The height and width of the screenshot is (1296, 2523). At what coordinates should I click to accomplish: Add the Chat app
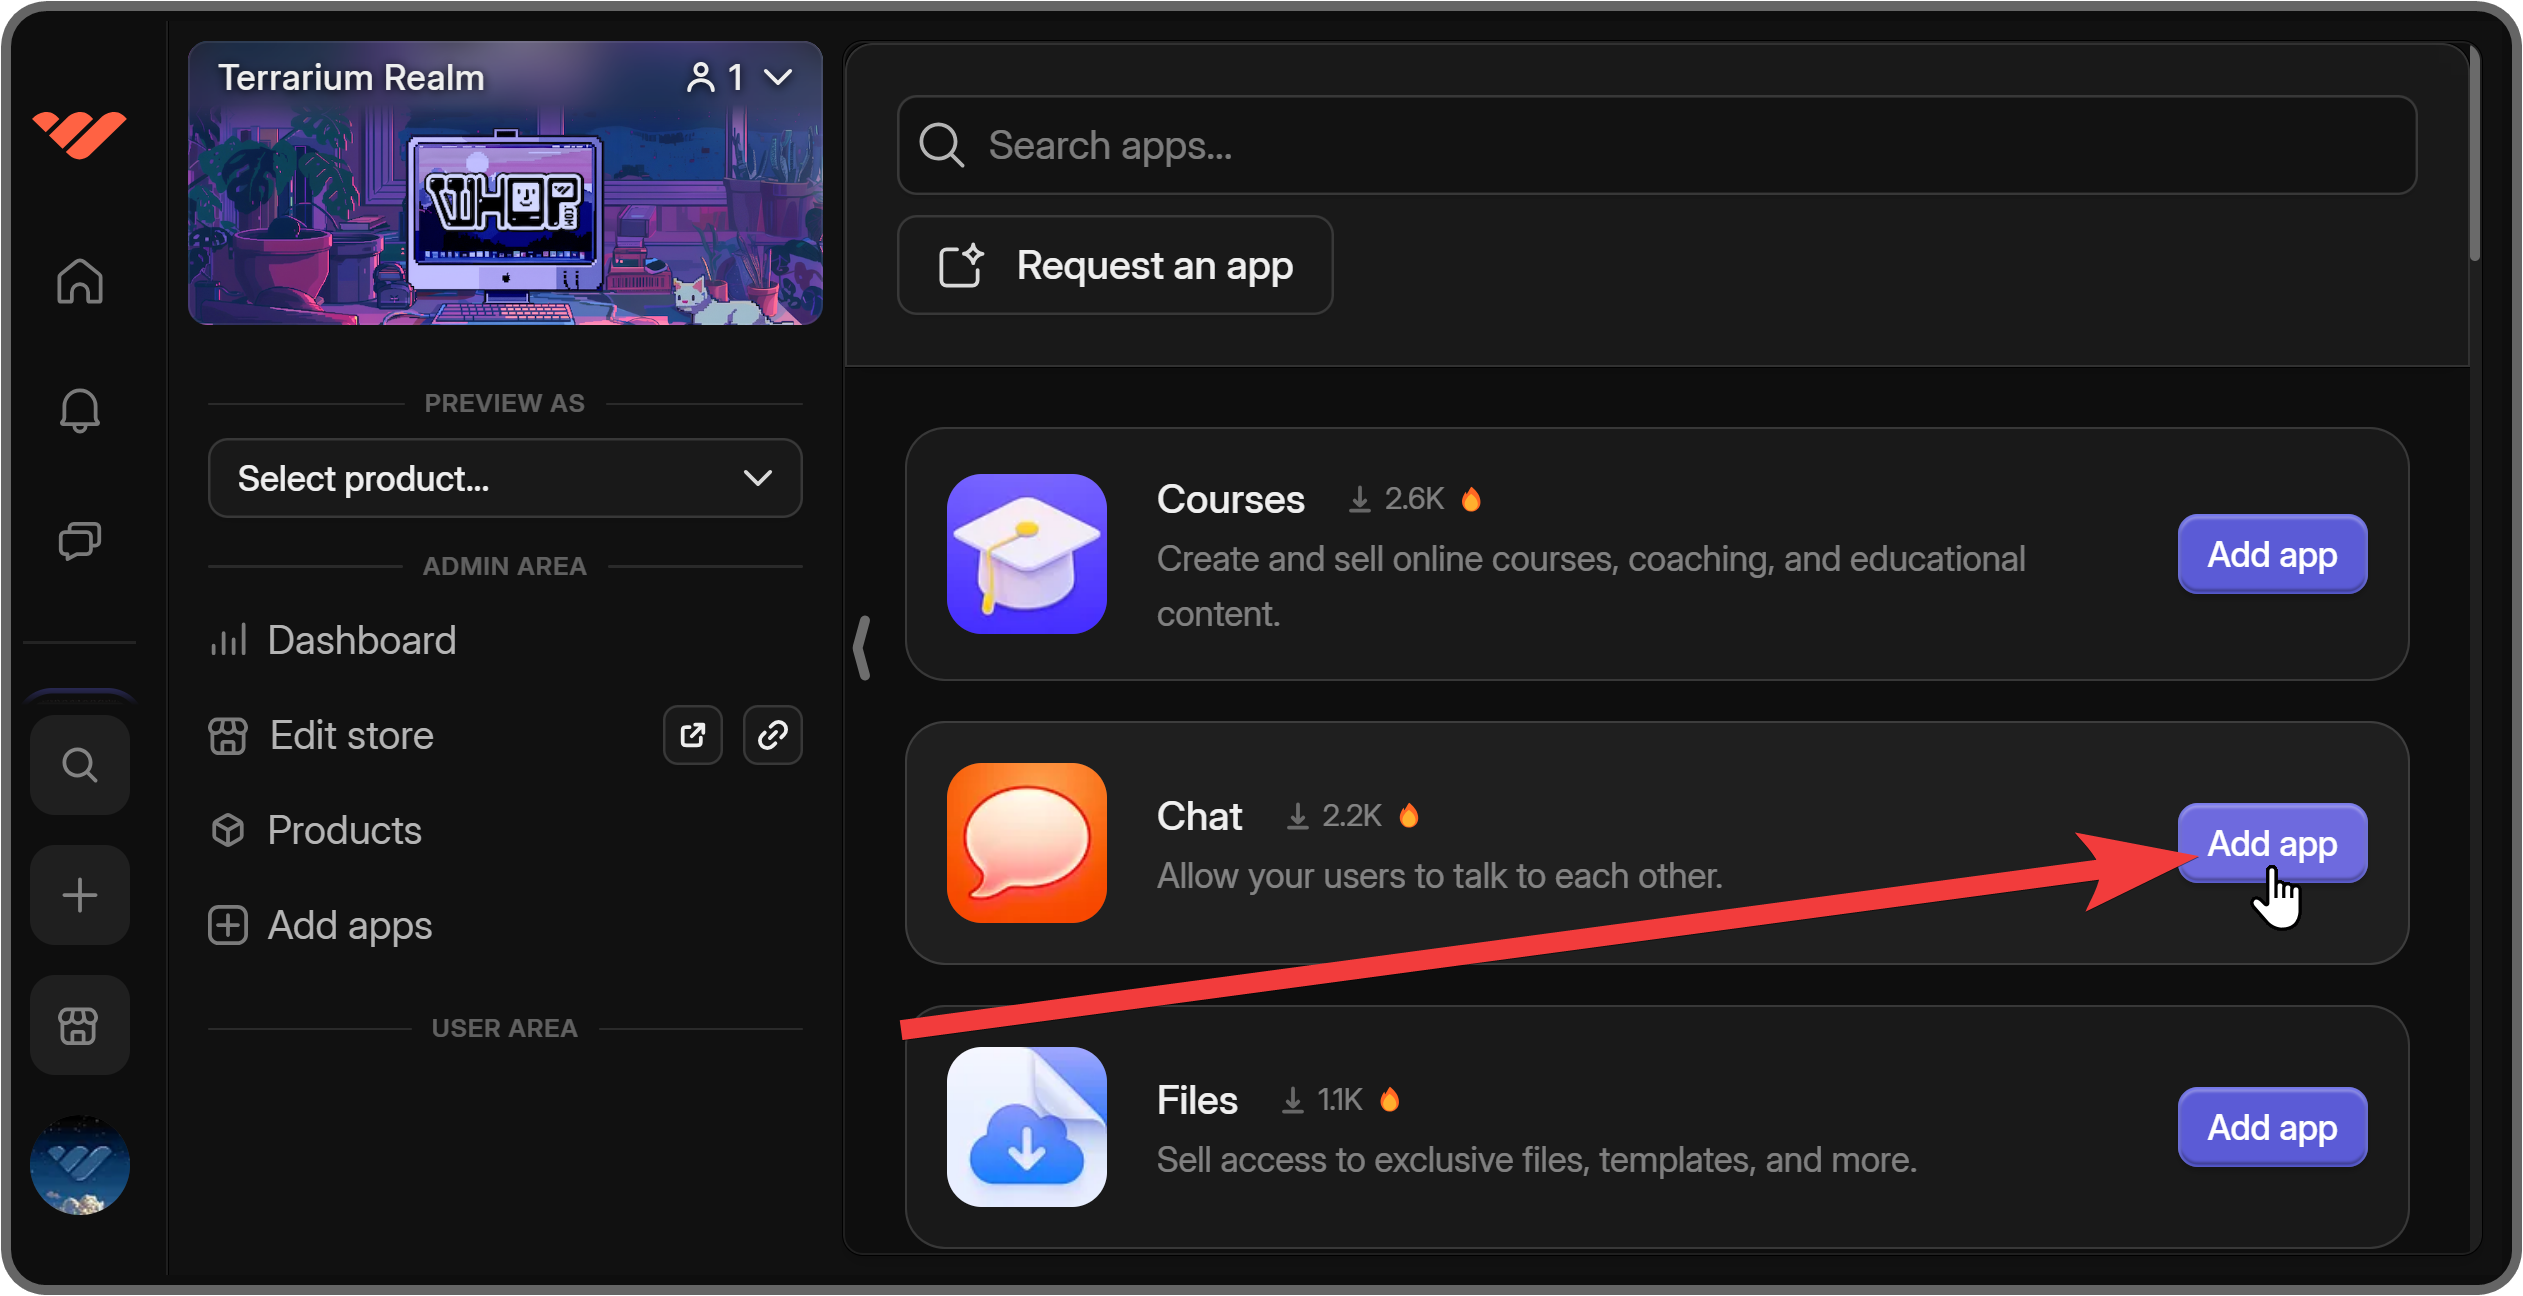(x=2270, y=843)
